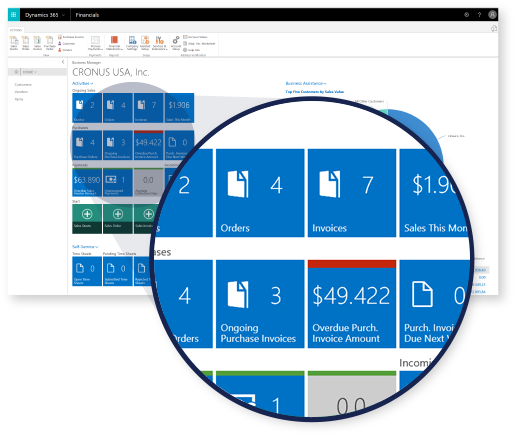
Task: Open Services & Extensions ribbon dropdown
Action: point(159,43)
